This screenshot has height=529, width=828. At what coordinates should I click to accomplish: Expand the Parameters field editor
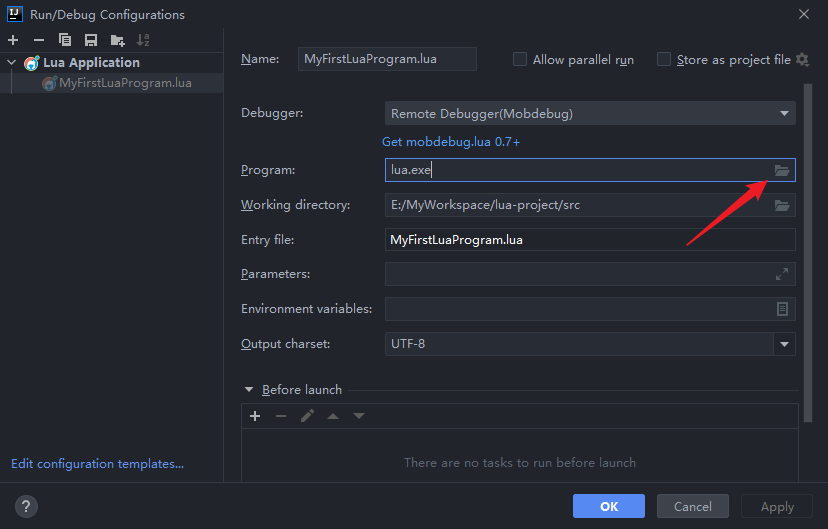tap(782, 274)
